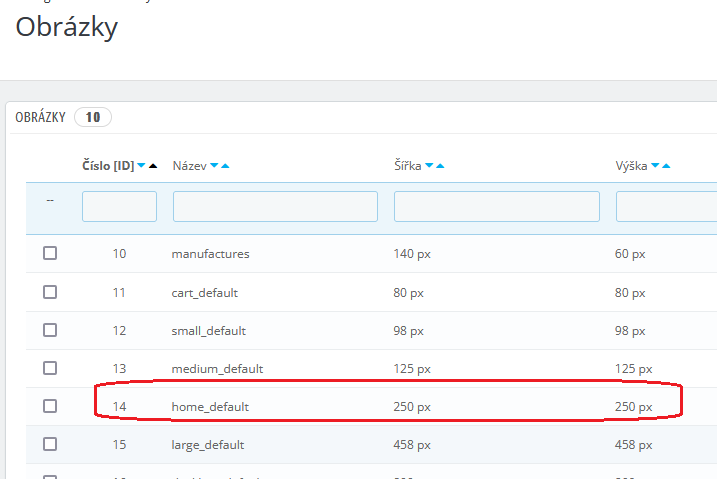Sort Název column descending with down arrow
The height and width of the screenshot is (479, 717).
[x=214, y=166]
